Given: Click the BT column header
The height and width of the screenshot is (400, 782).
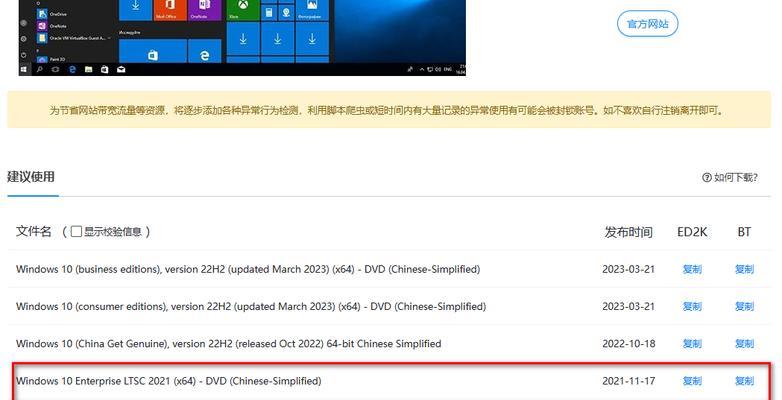Looking at the screenshot, I should coord(744,232).
